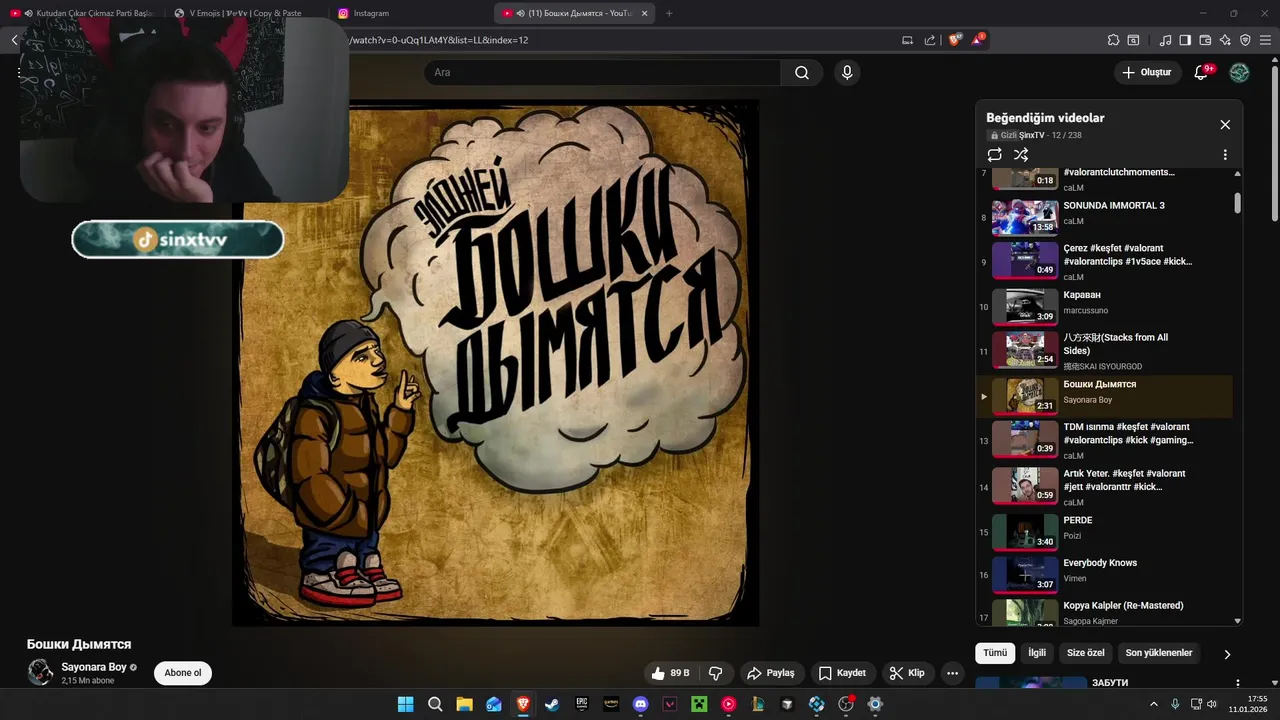This screenshot has width=1280, height=720.
Task: Click the taskbar speaker volume icon
Action: click(1211, 704)
